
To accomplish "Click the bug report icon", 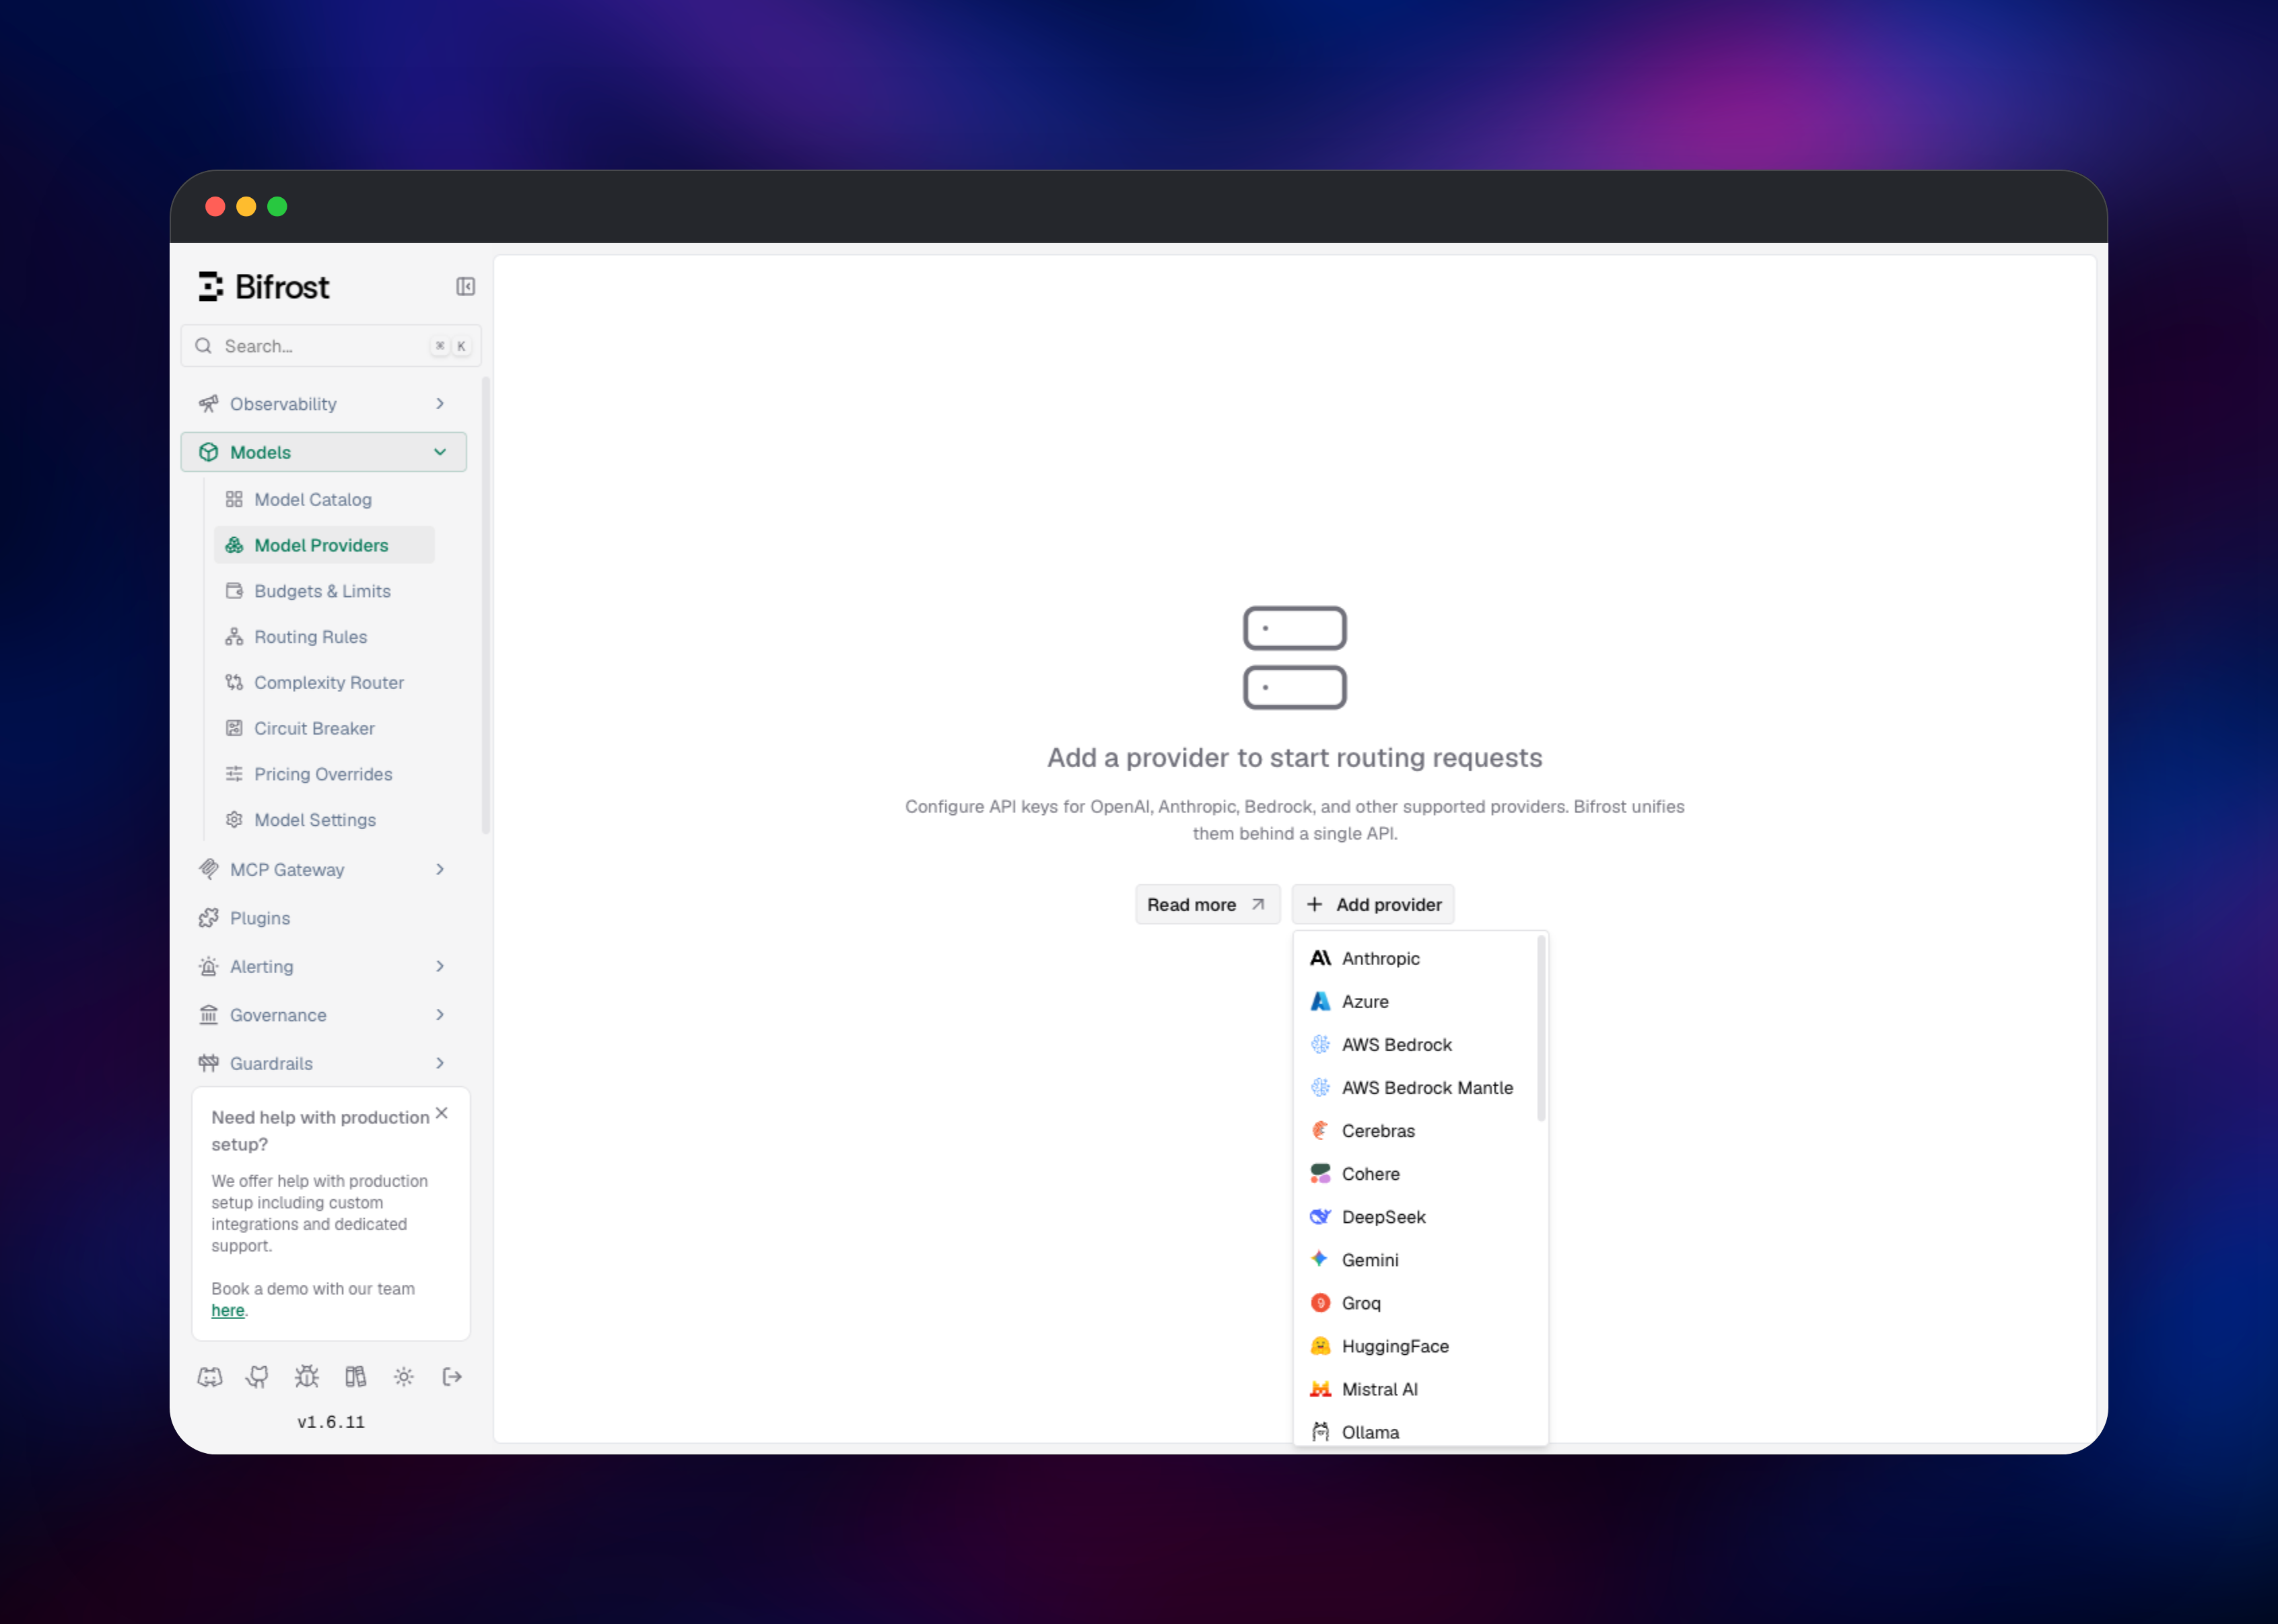I will 307,1377.
